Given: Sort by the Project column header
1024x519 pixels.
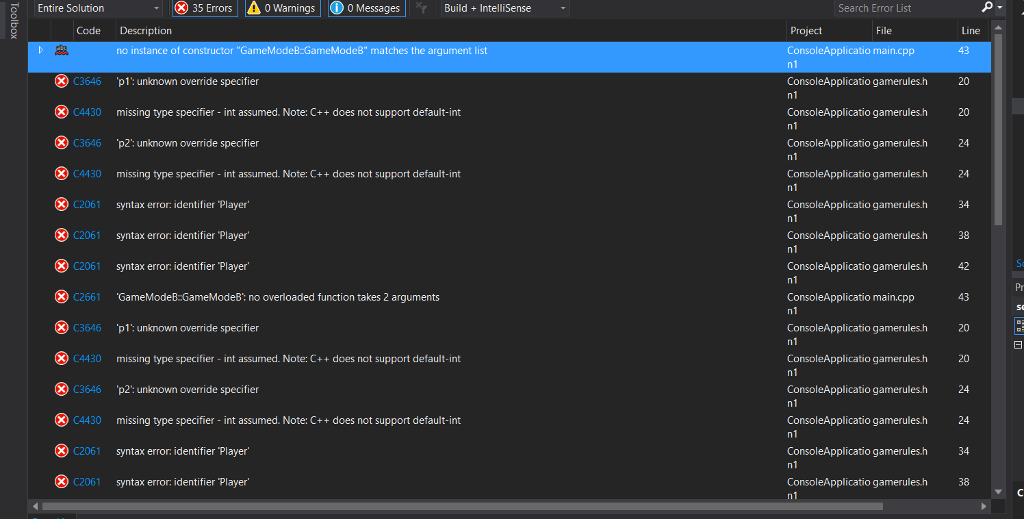Looking at the screenshot, I should point(806,31).
